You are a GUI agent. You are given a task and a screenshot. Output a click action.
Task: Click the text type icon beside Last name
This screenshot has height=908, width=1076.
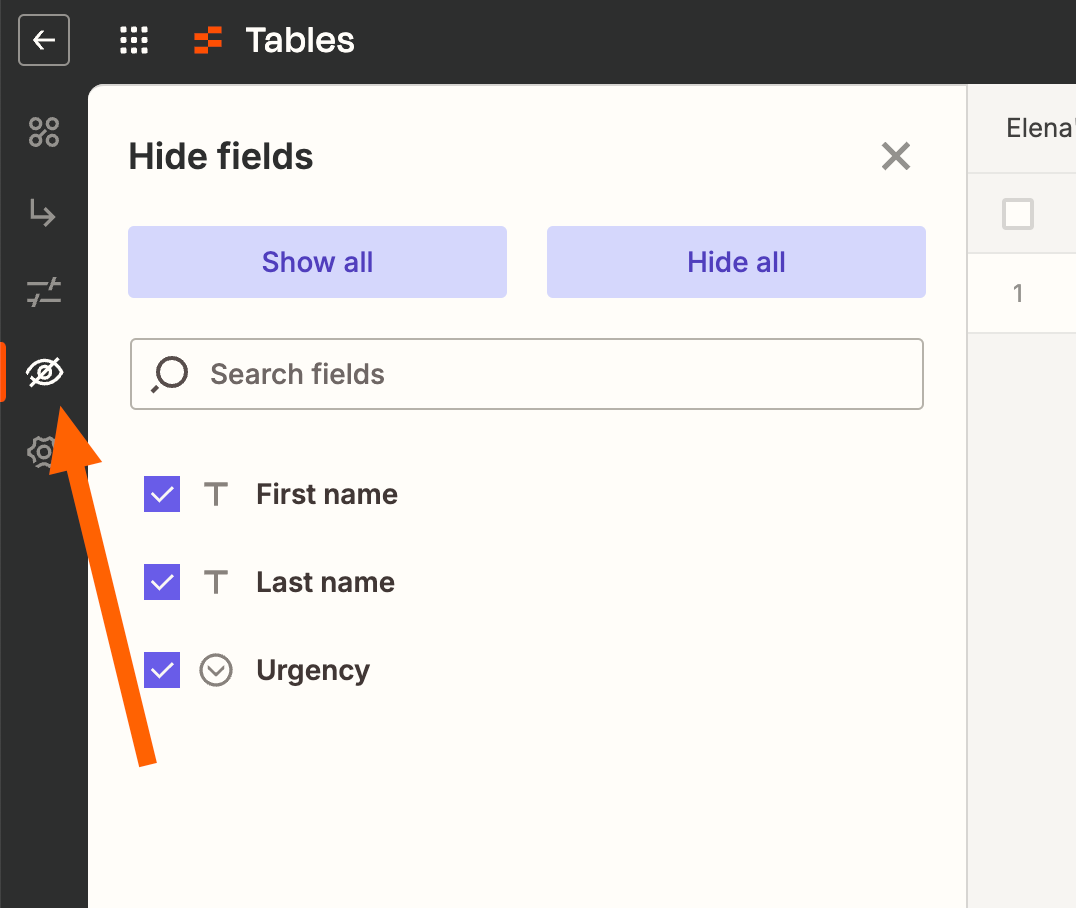point(216,582)
